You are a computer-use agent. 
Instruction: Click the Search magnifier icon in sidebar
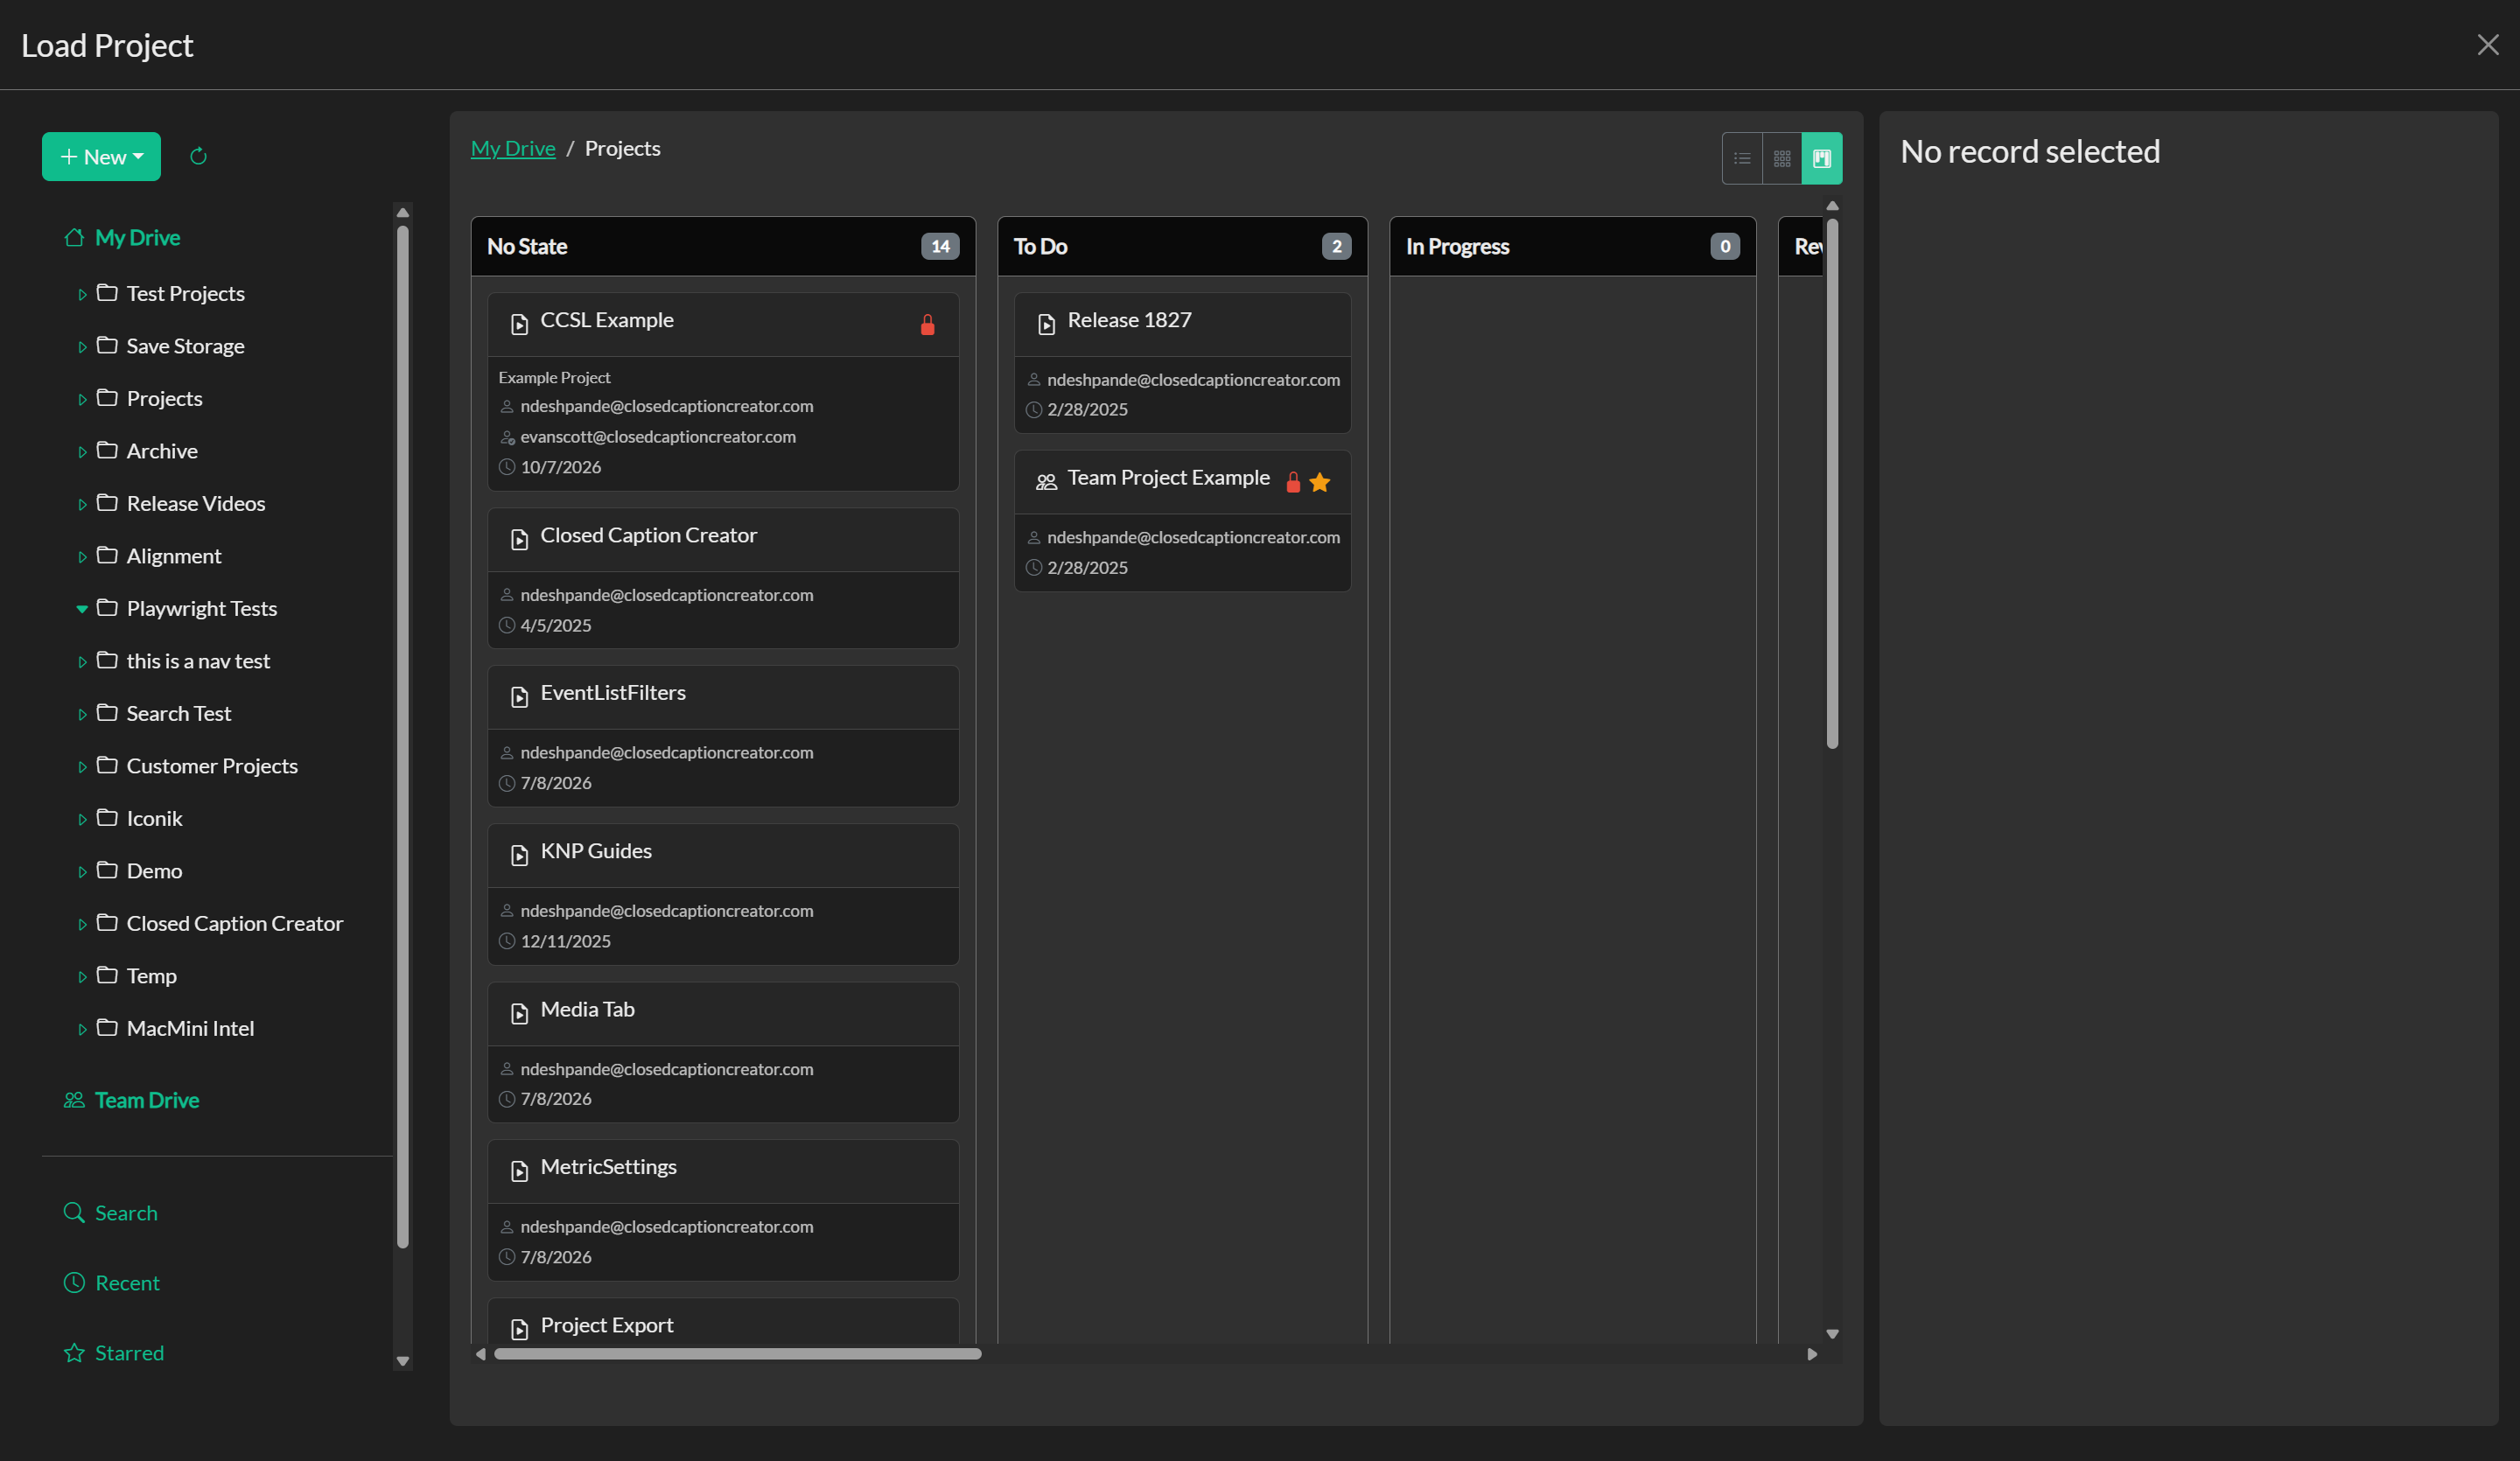[x=74, y=1213]
